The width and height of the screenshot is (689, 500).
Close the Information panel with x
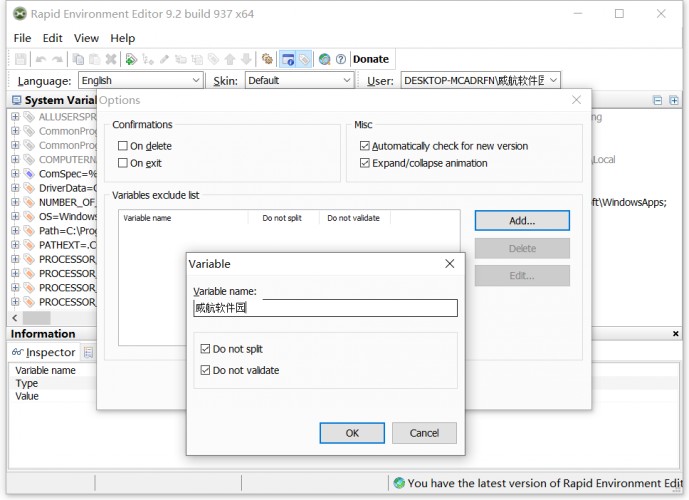click(x=676, y=334)
